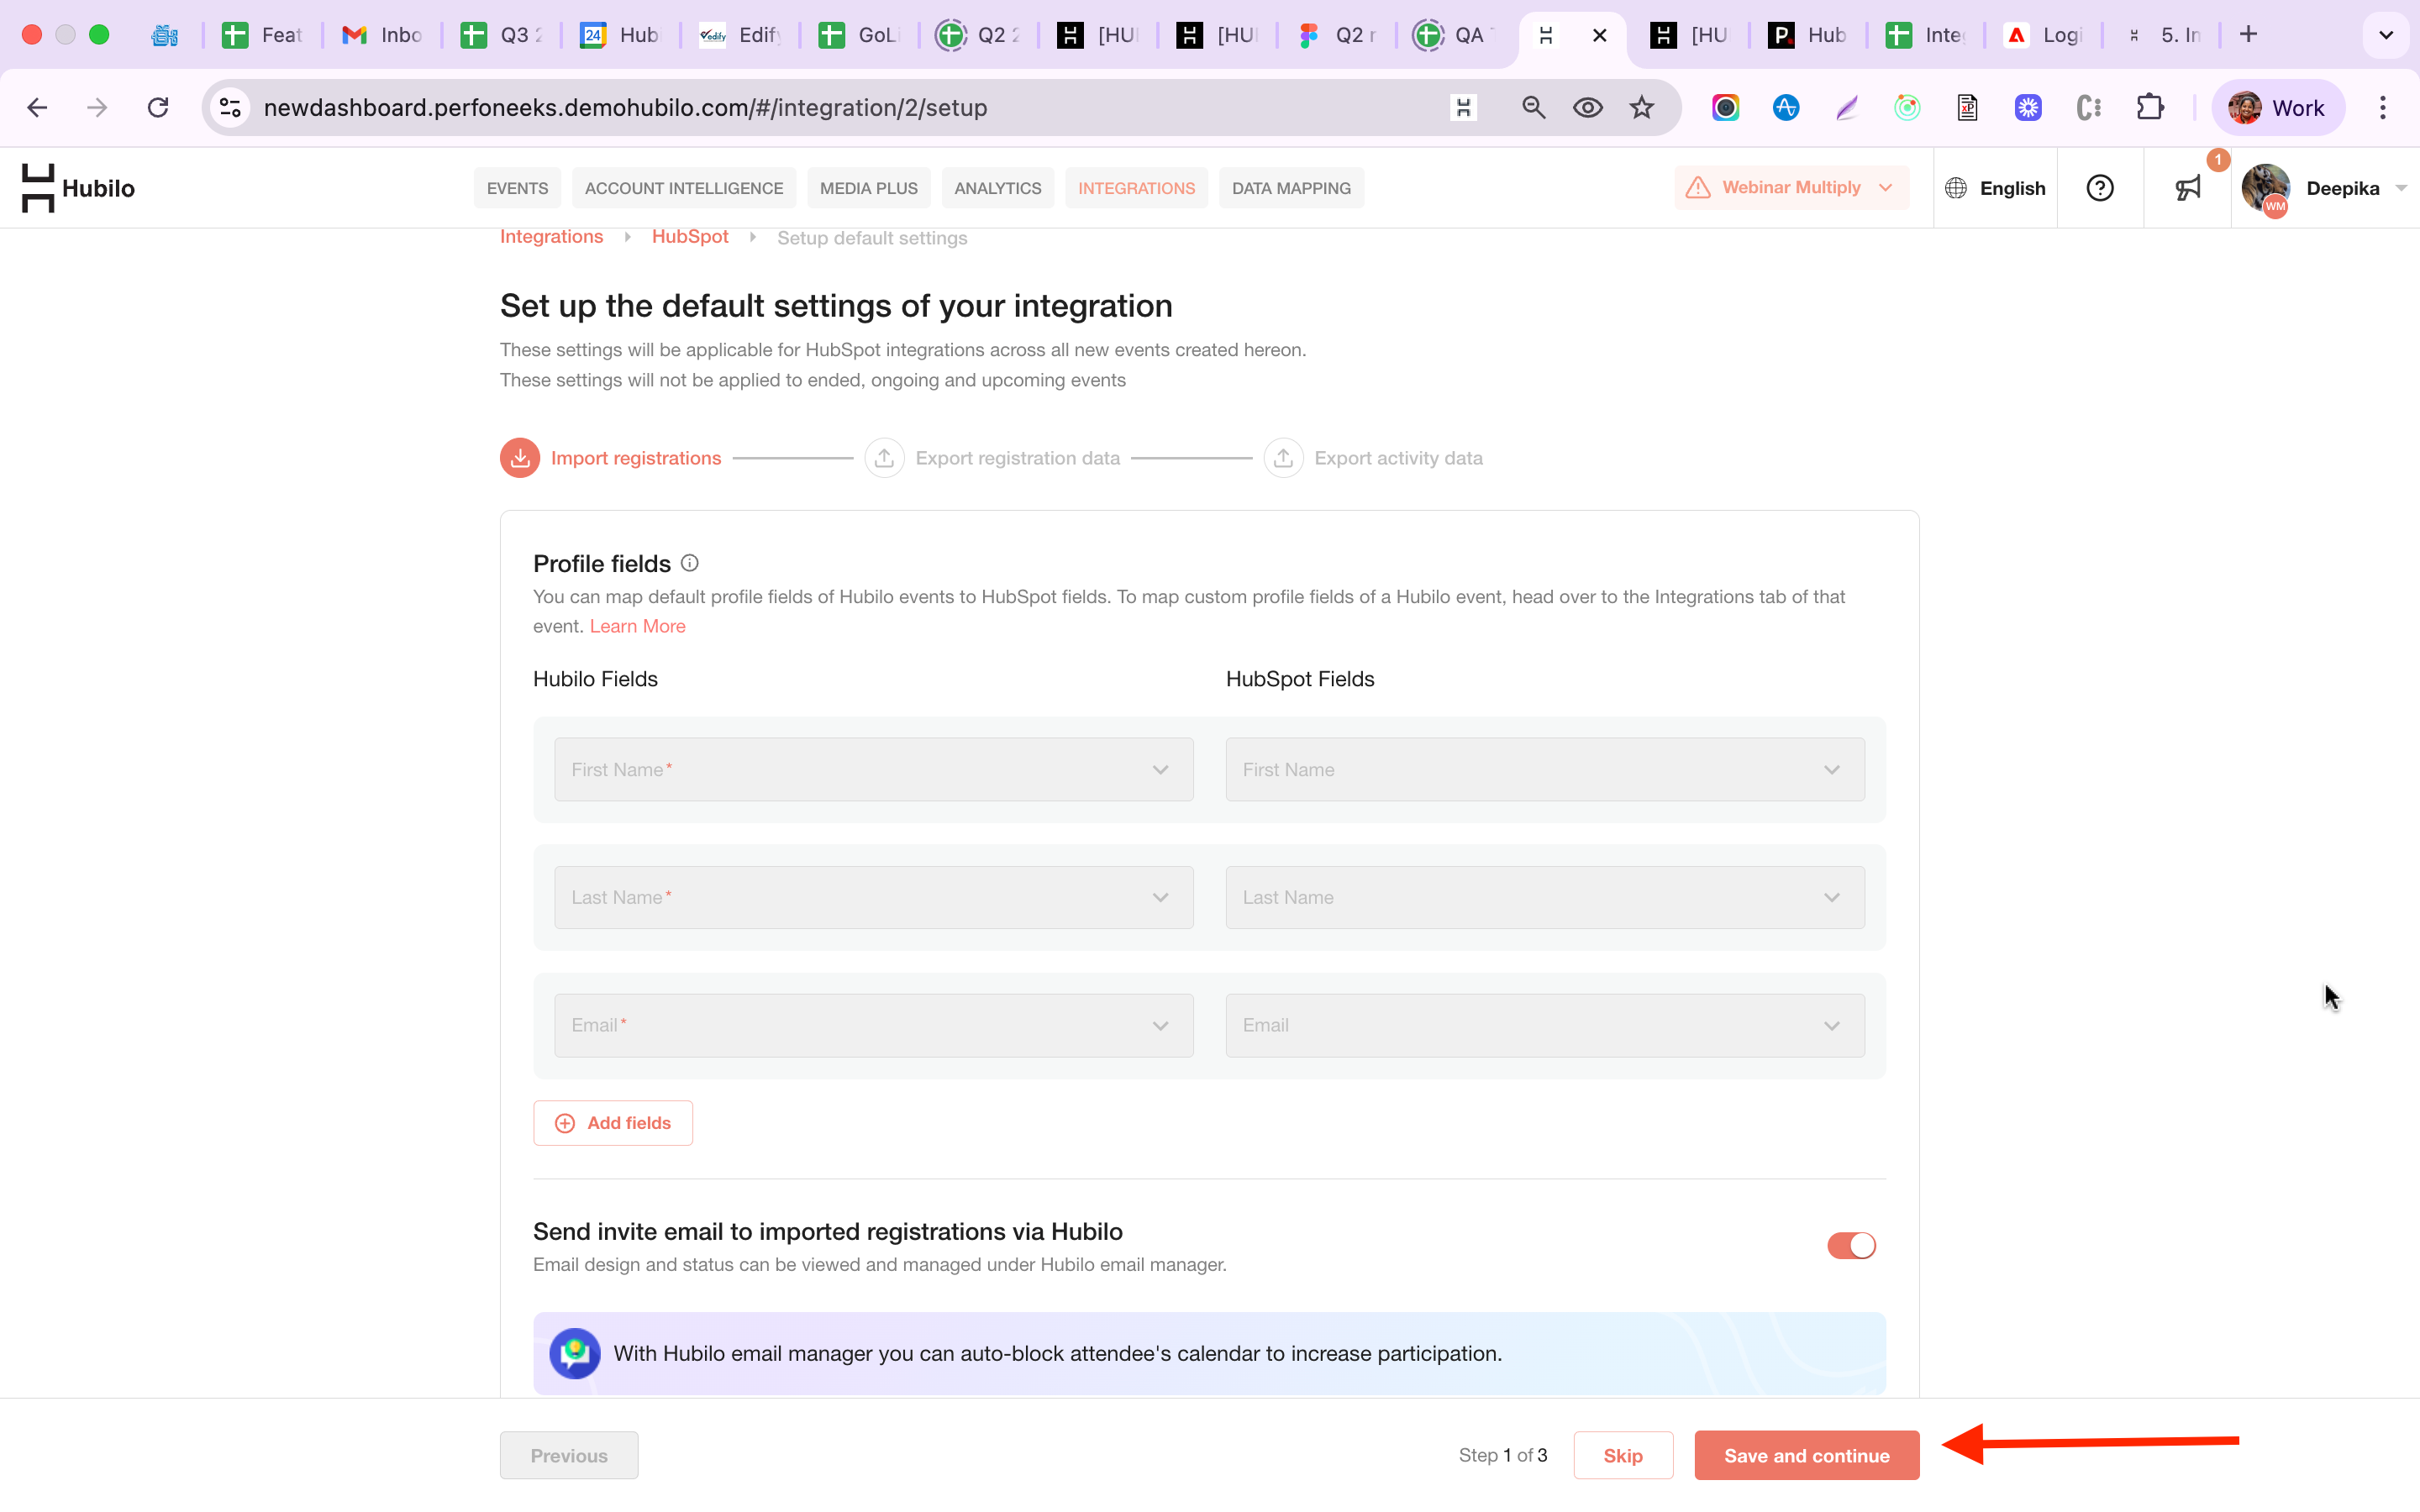This screenshot has height=1512, width=2420.
Task: Switch to the Q2 Figma browser tab
Action: click(1335, 35)
